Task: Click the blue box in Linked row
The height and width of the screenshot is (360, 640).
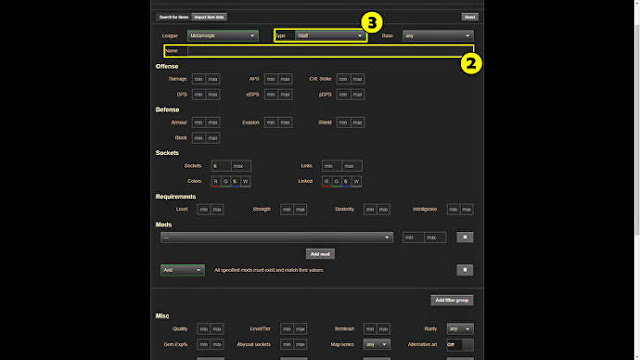Action: click(346, 182)
